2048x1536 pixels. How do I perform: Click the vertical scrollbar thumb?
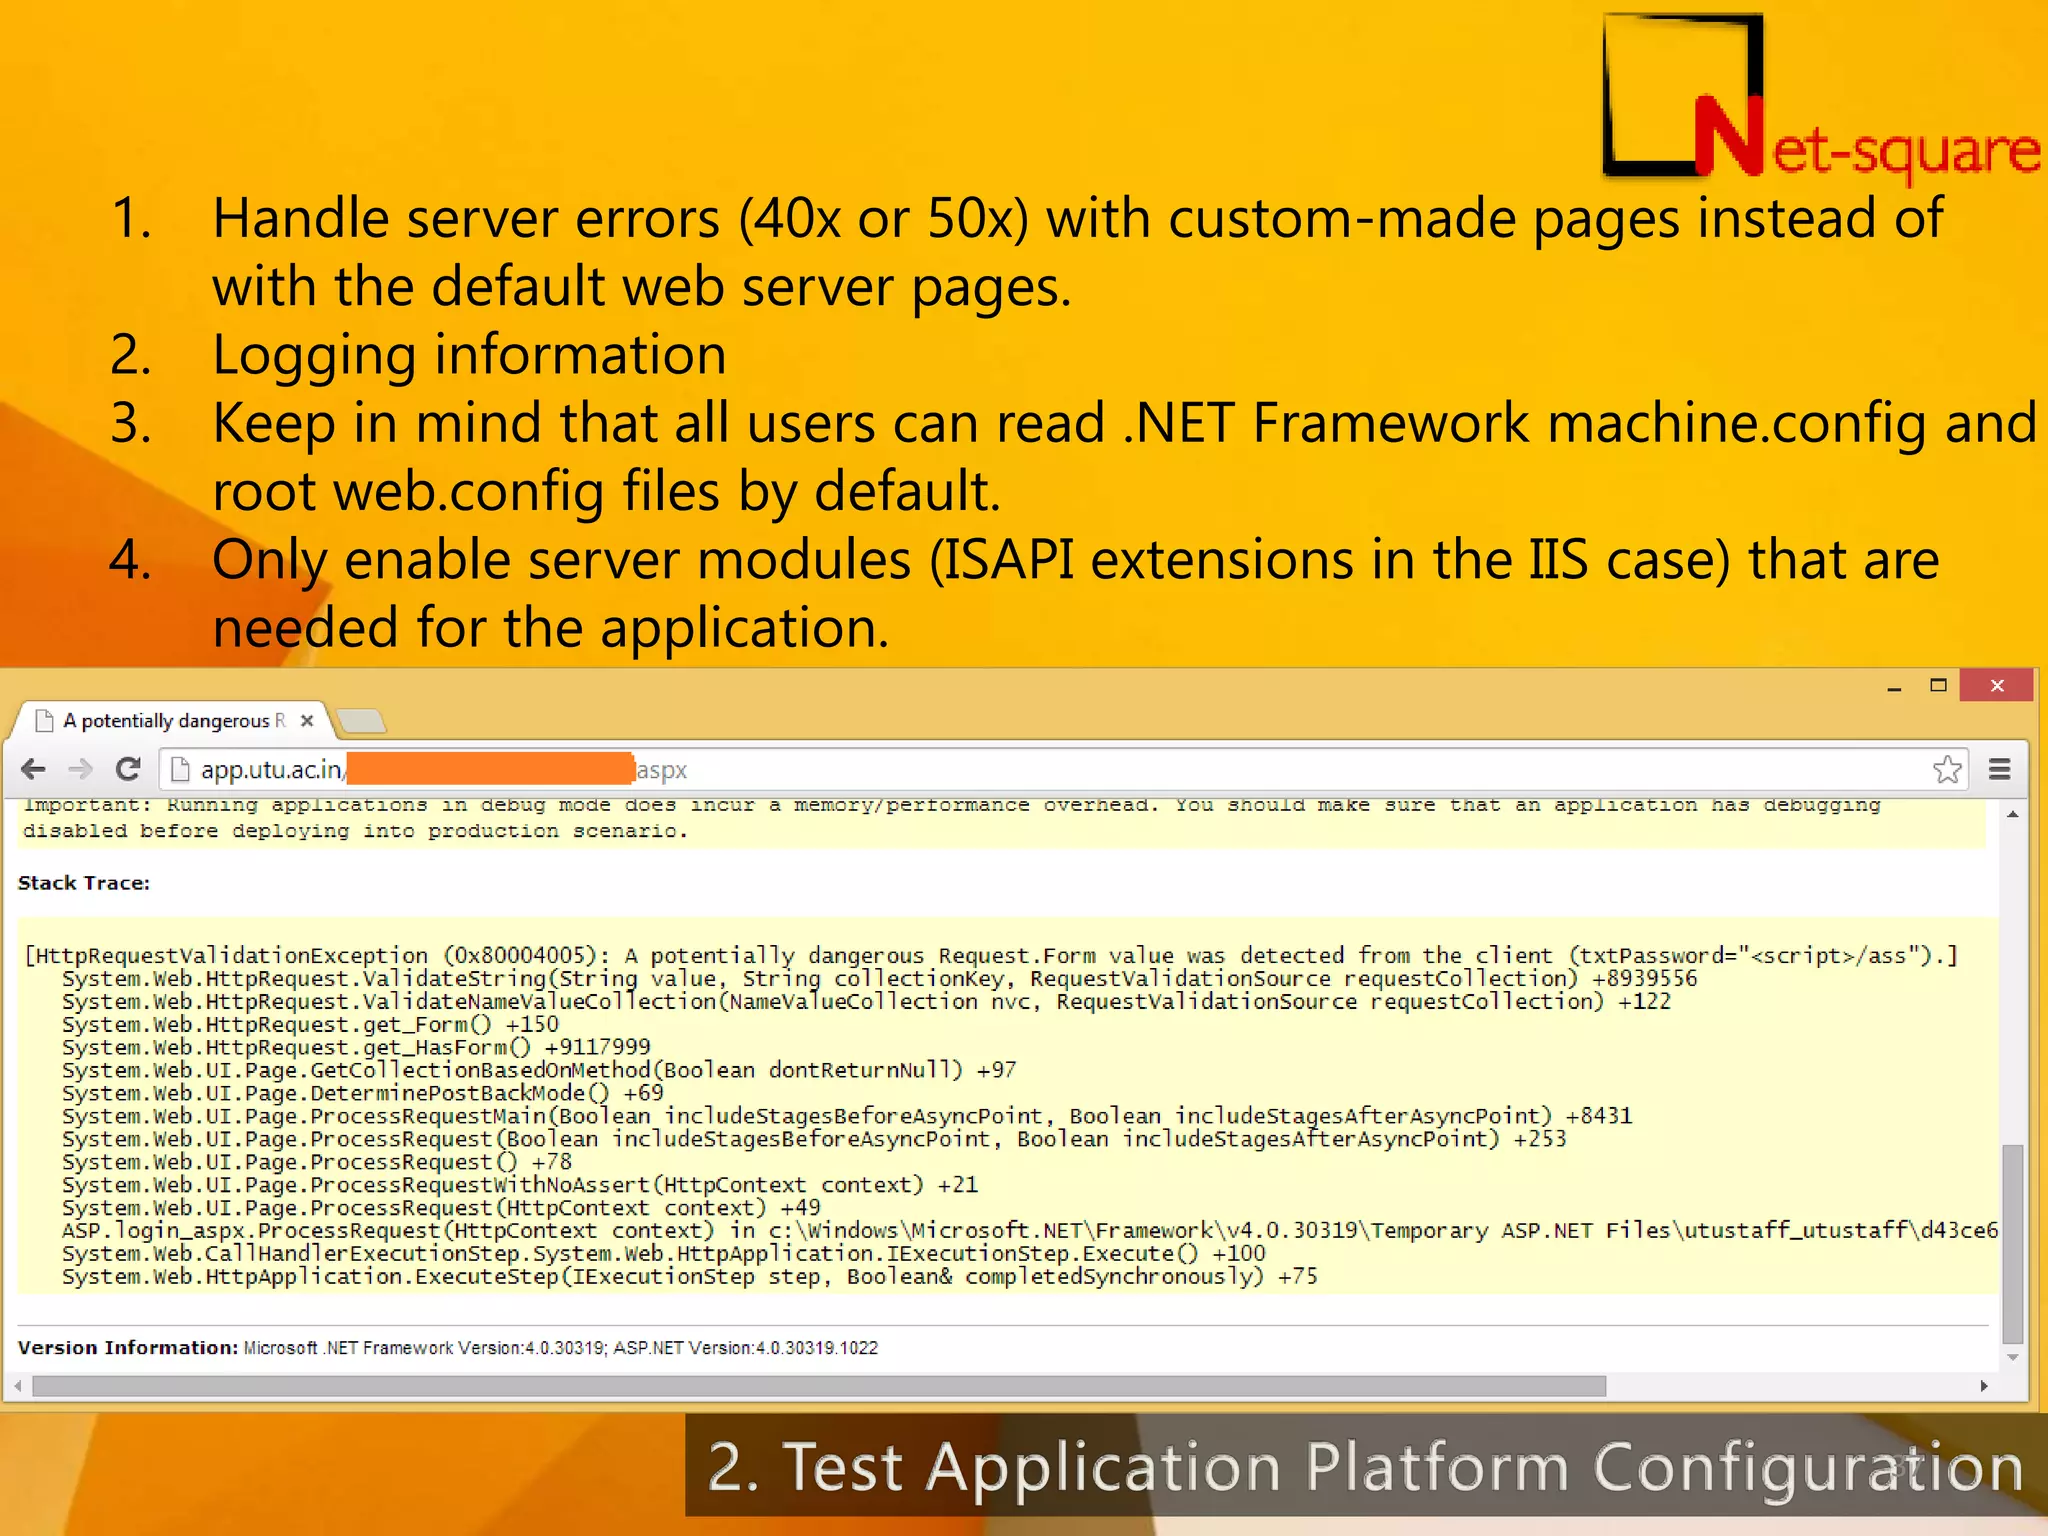pos(2012,1245)
